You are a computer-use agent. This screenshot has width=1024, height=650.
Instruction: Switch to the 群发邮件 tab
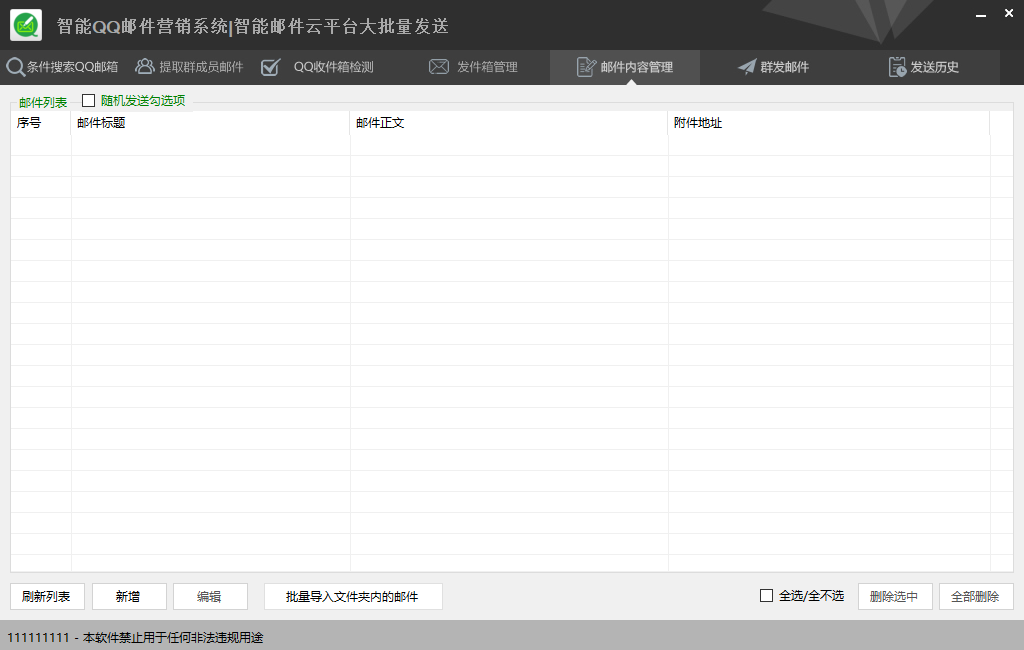click(774, 67)
